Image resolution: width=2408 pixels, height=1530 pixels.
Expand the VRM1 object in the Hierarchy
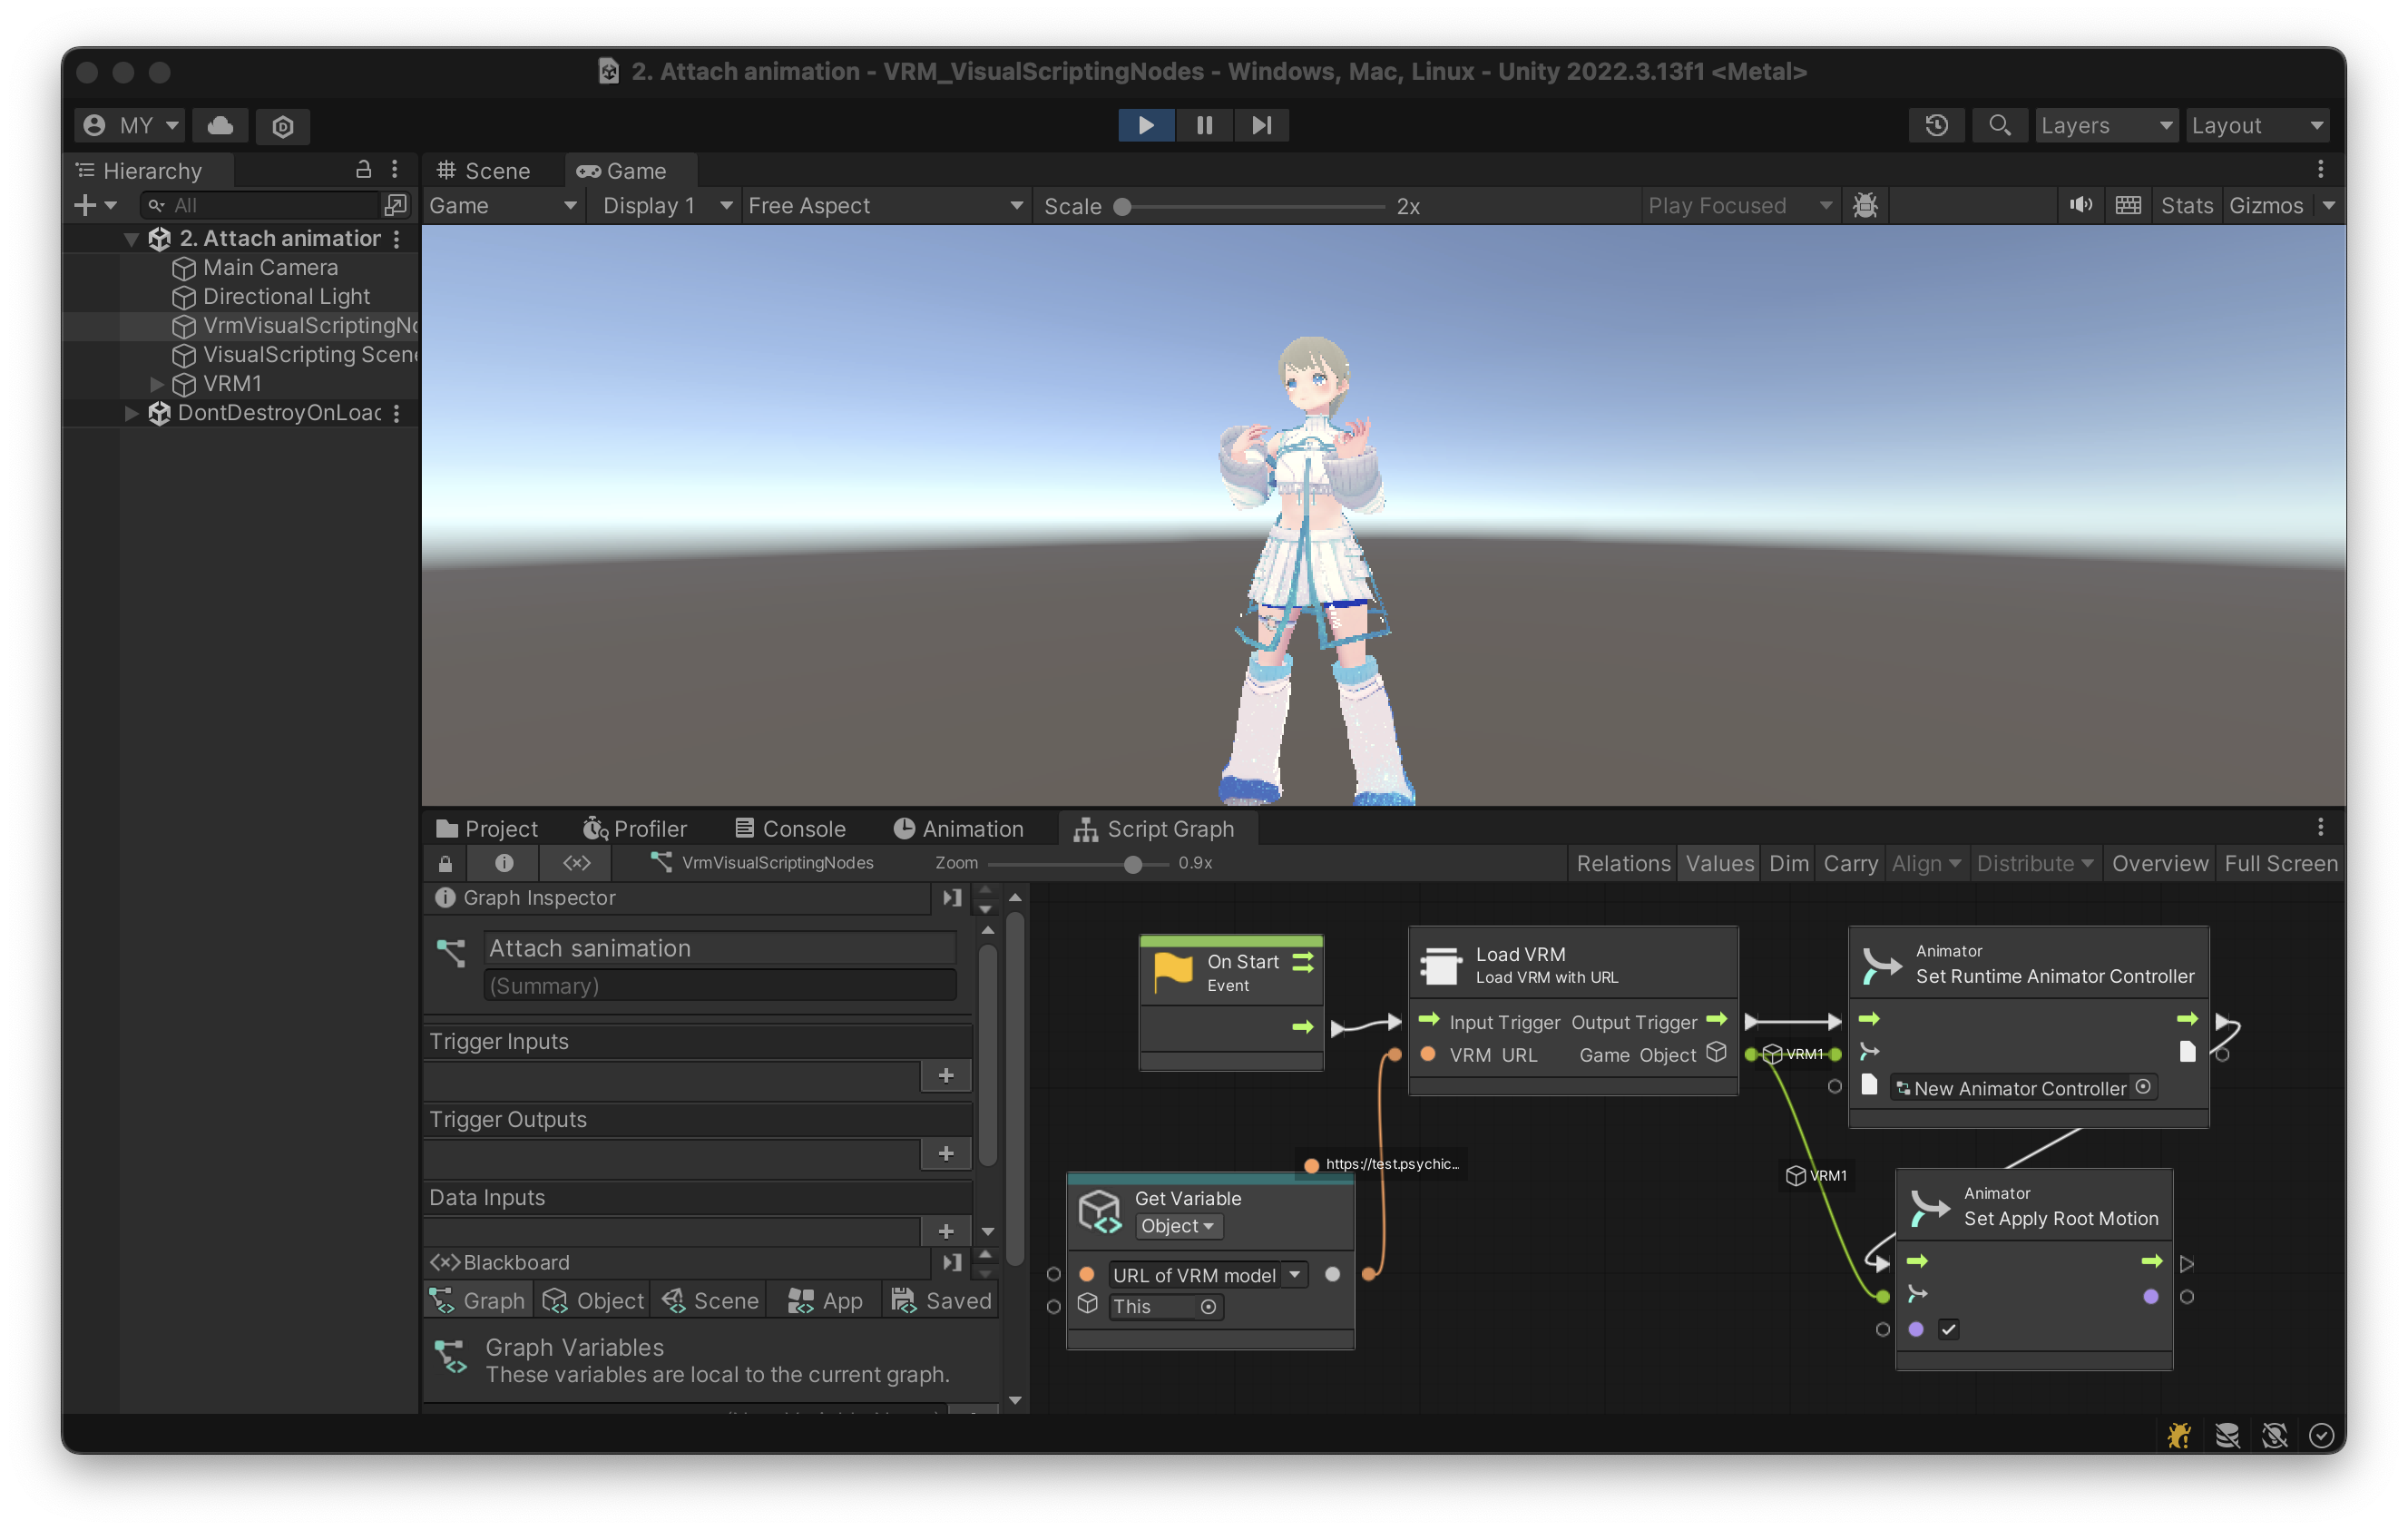click(x=156, y=384)
